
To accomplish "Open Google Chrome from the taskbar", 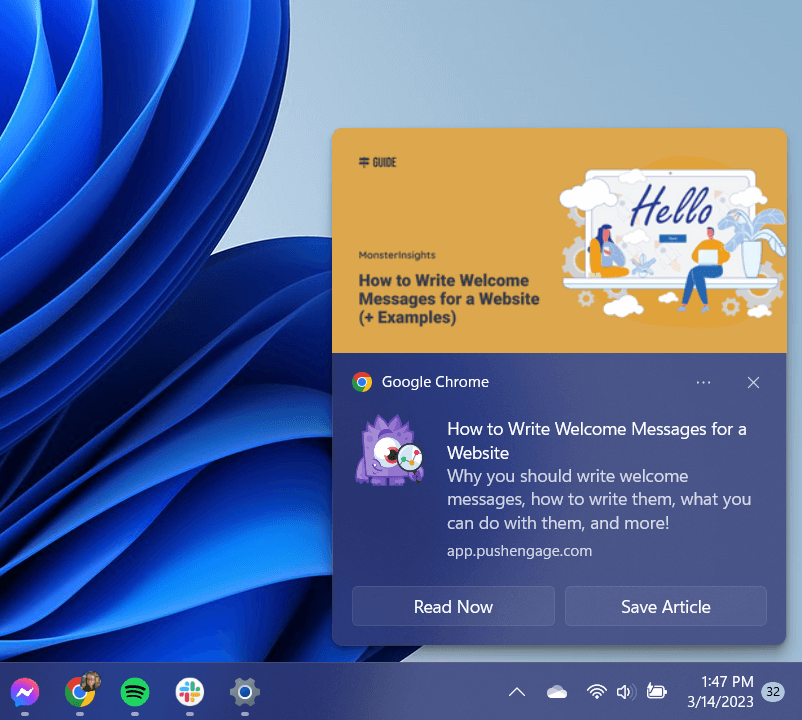I will point(80,691).
